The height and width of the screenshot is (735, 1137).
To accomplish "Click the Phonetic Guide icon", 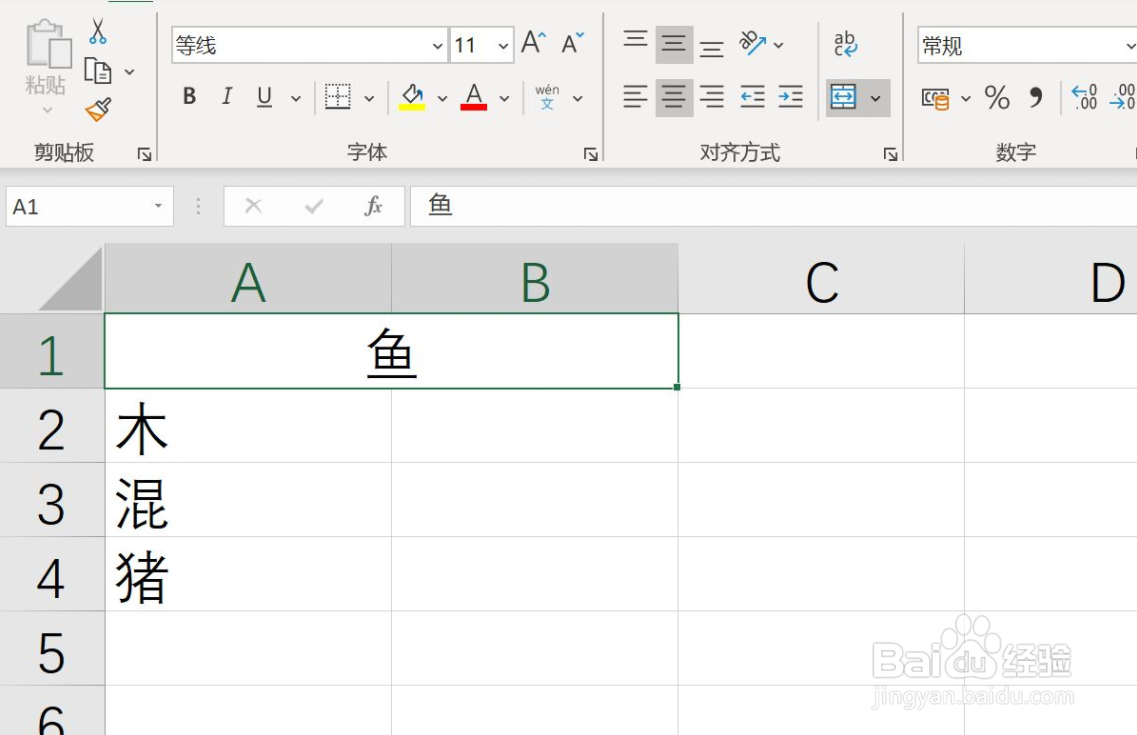I will pos(547,96).
